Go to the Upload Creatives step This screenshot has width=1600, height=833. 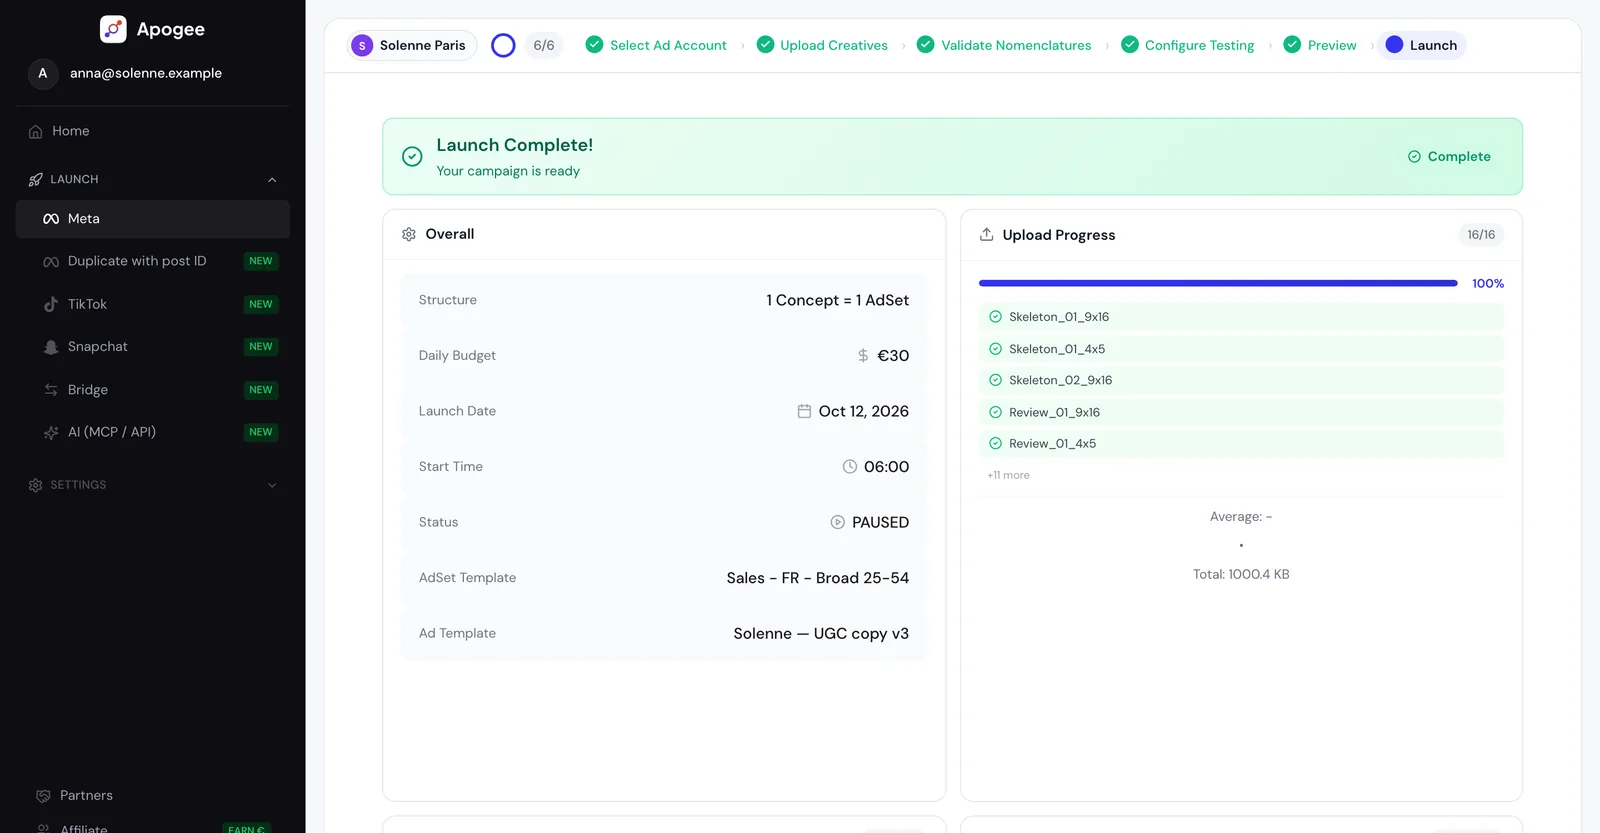point(822,46)
